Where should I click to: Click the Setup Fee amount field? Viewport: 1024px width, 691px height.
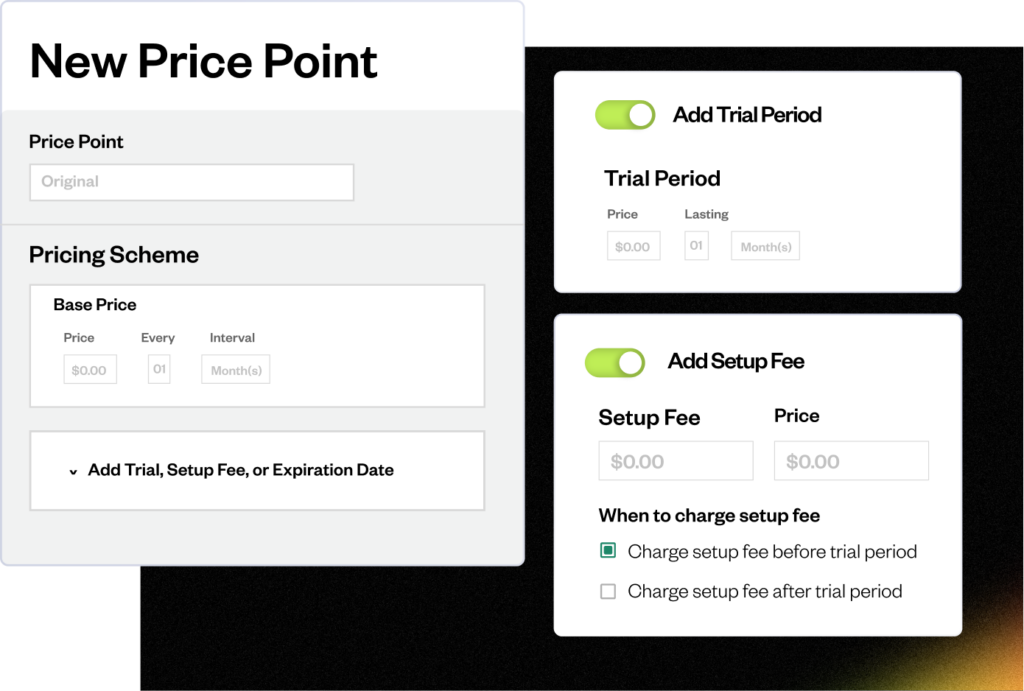(675, 461)
